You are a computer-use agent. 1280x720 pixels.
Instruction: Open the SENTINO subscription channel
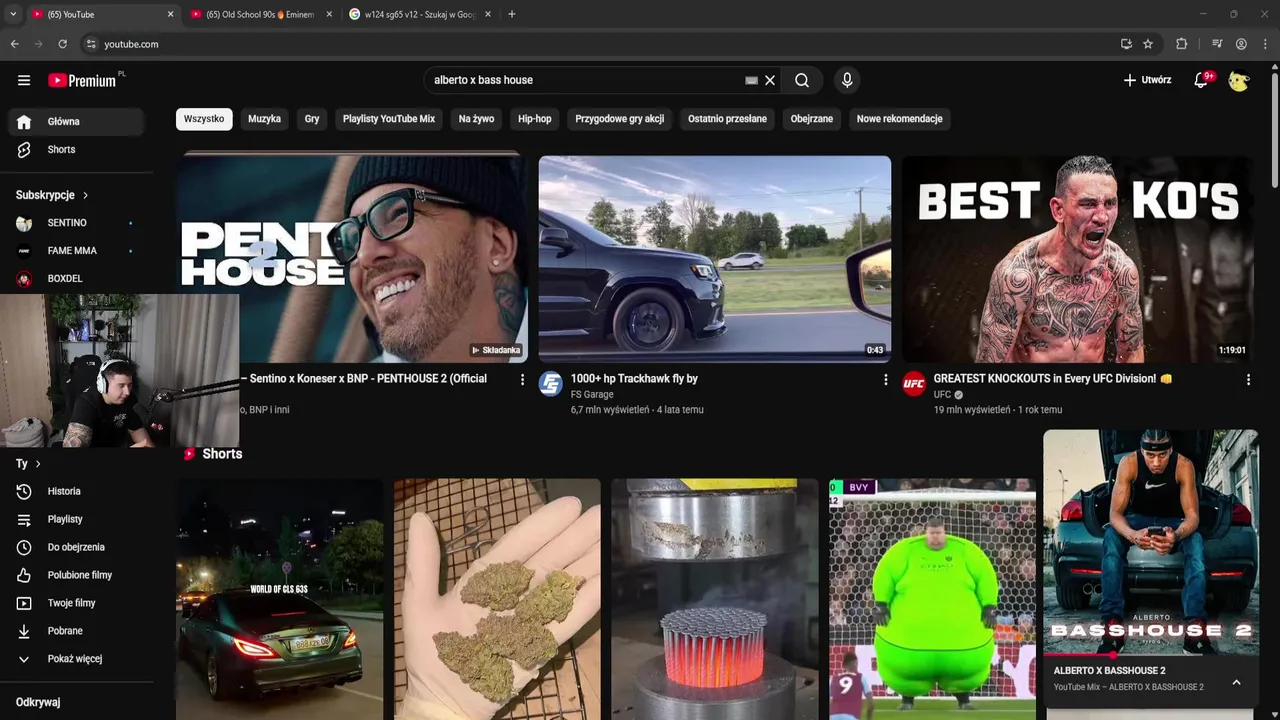pos(76,223)
